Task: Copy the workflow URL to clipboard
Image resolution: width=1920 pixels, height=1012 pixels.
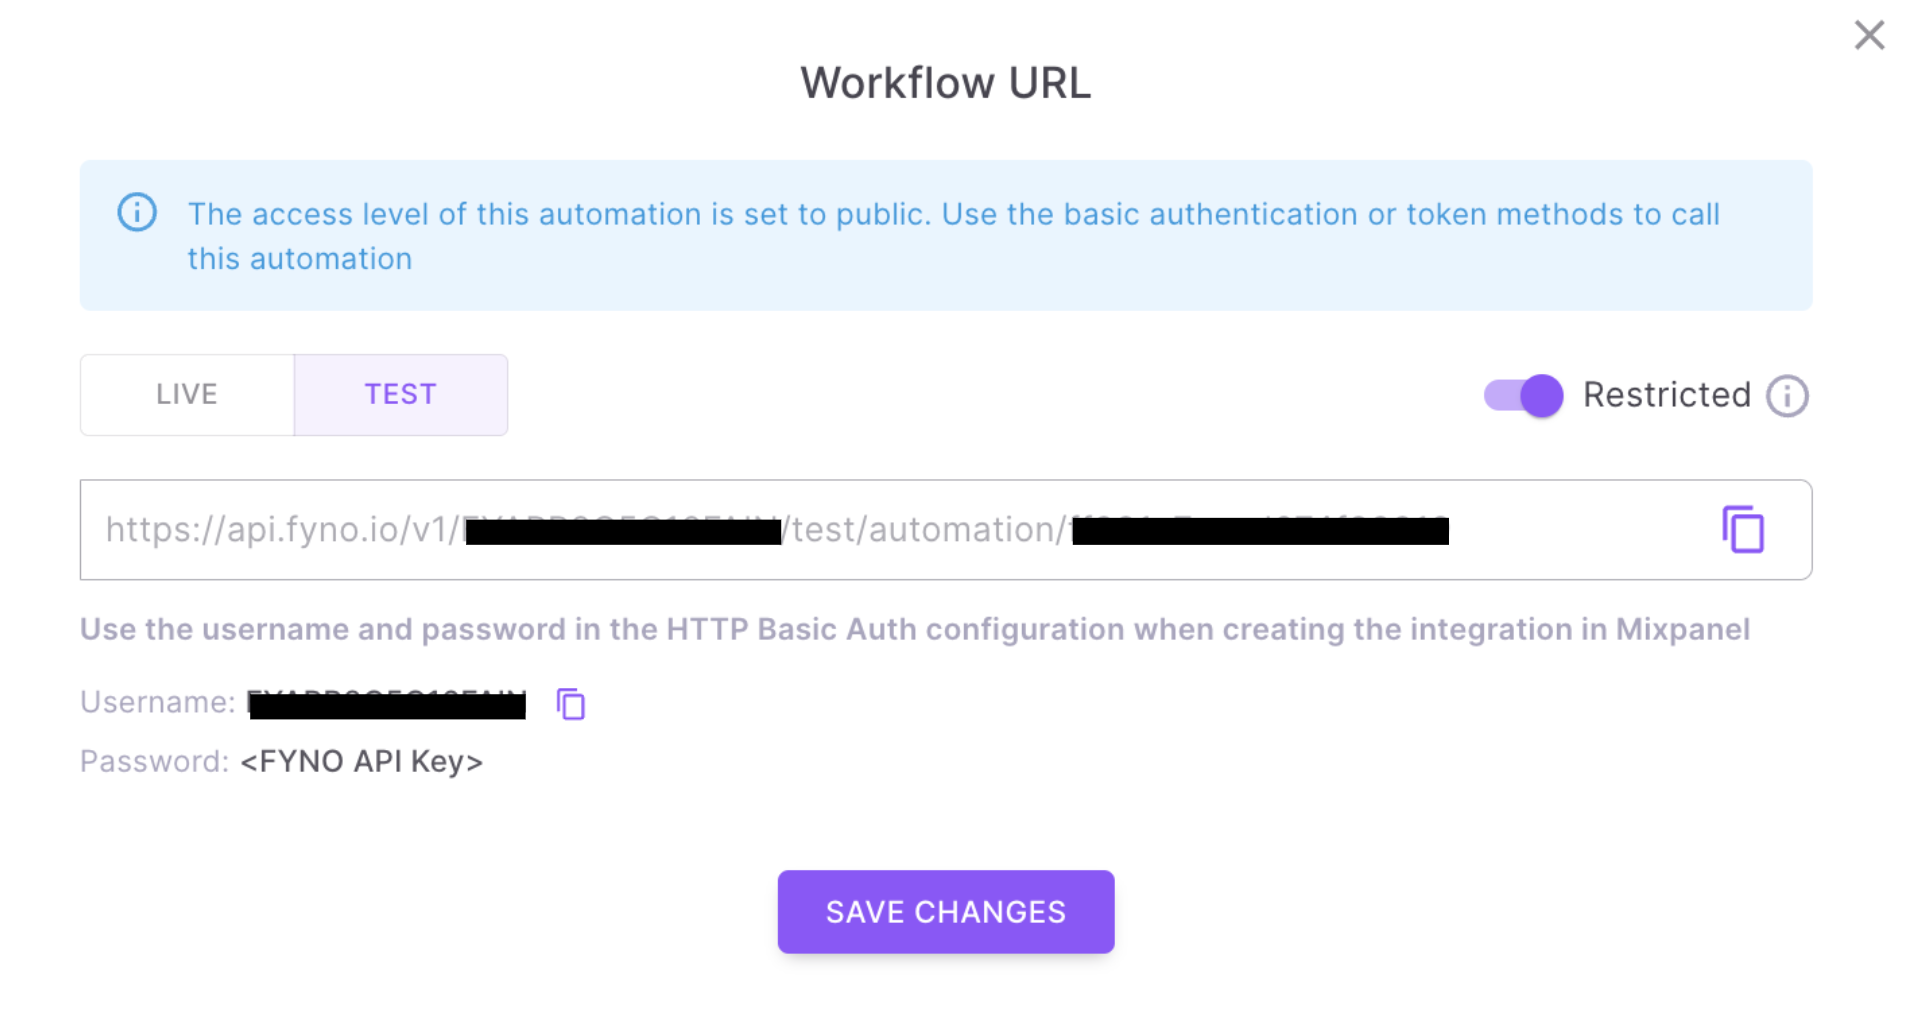Action: [x=1742, y=529]
